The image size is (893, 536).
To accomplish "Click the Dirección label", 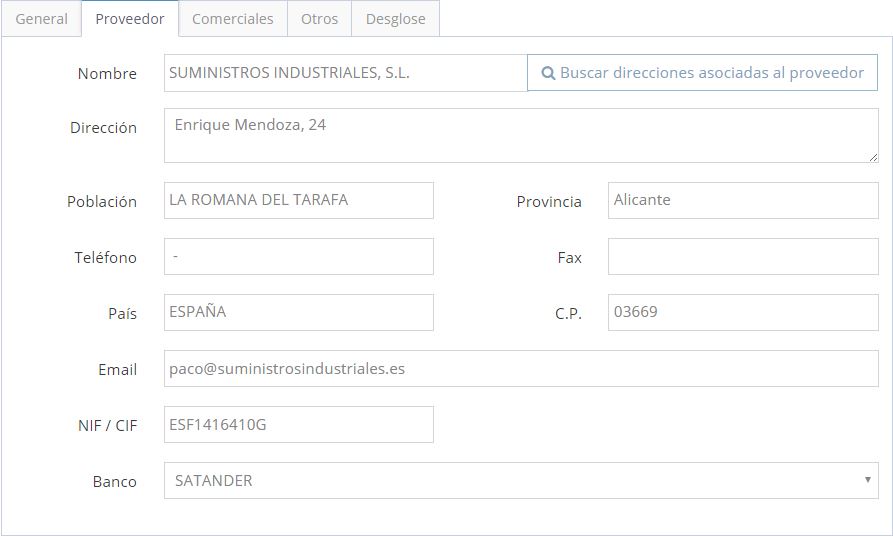I will (103, 128).
